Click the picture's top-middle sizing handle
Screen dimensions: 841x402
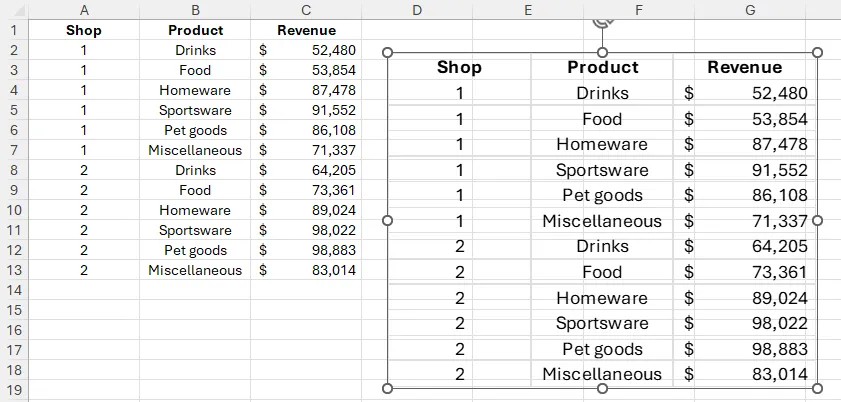pos(602,53)
